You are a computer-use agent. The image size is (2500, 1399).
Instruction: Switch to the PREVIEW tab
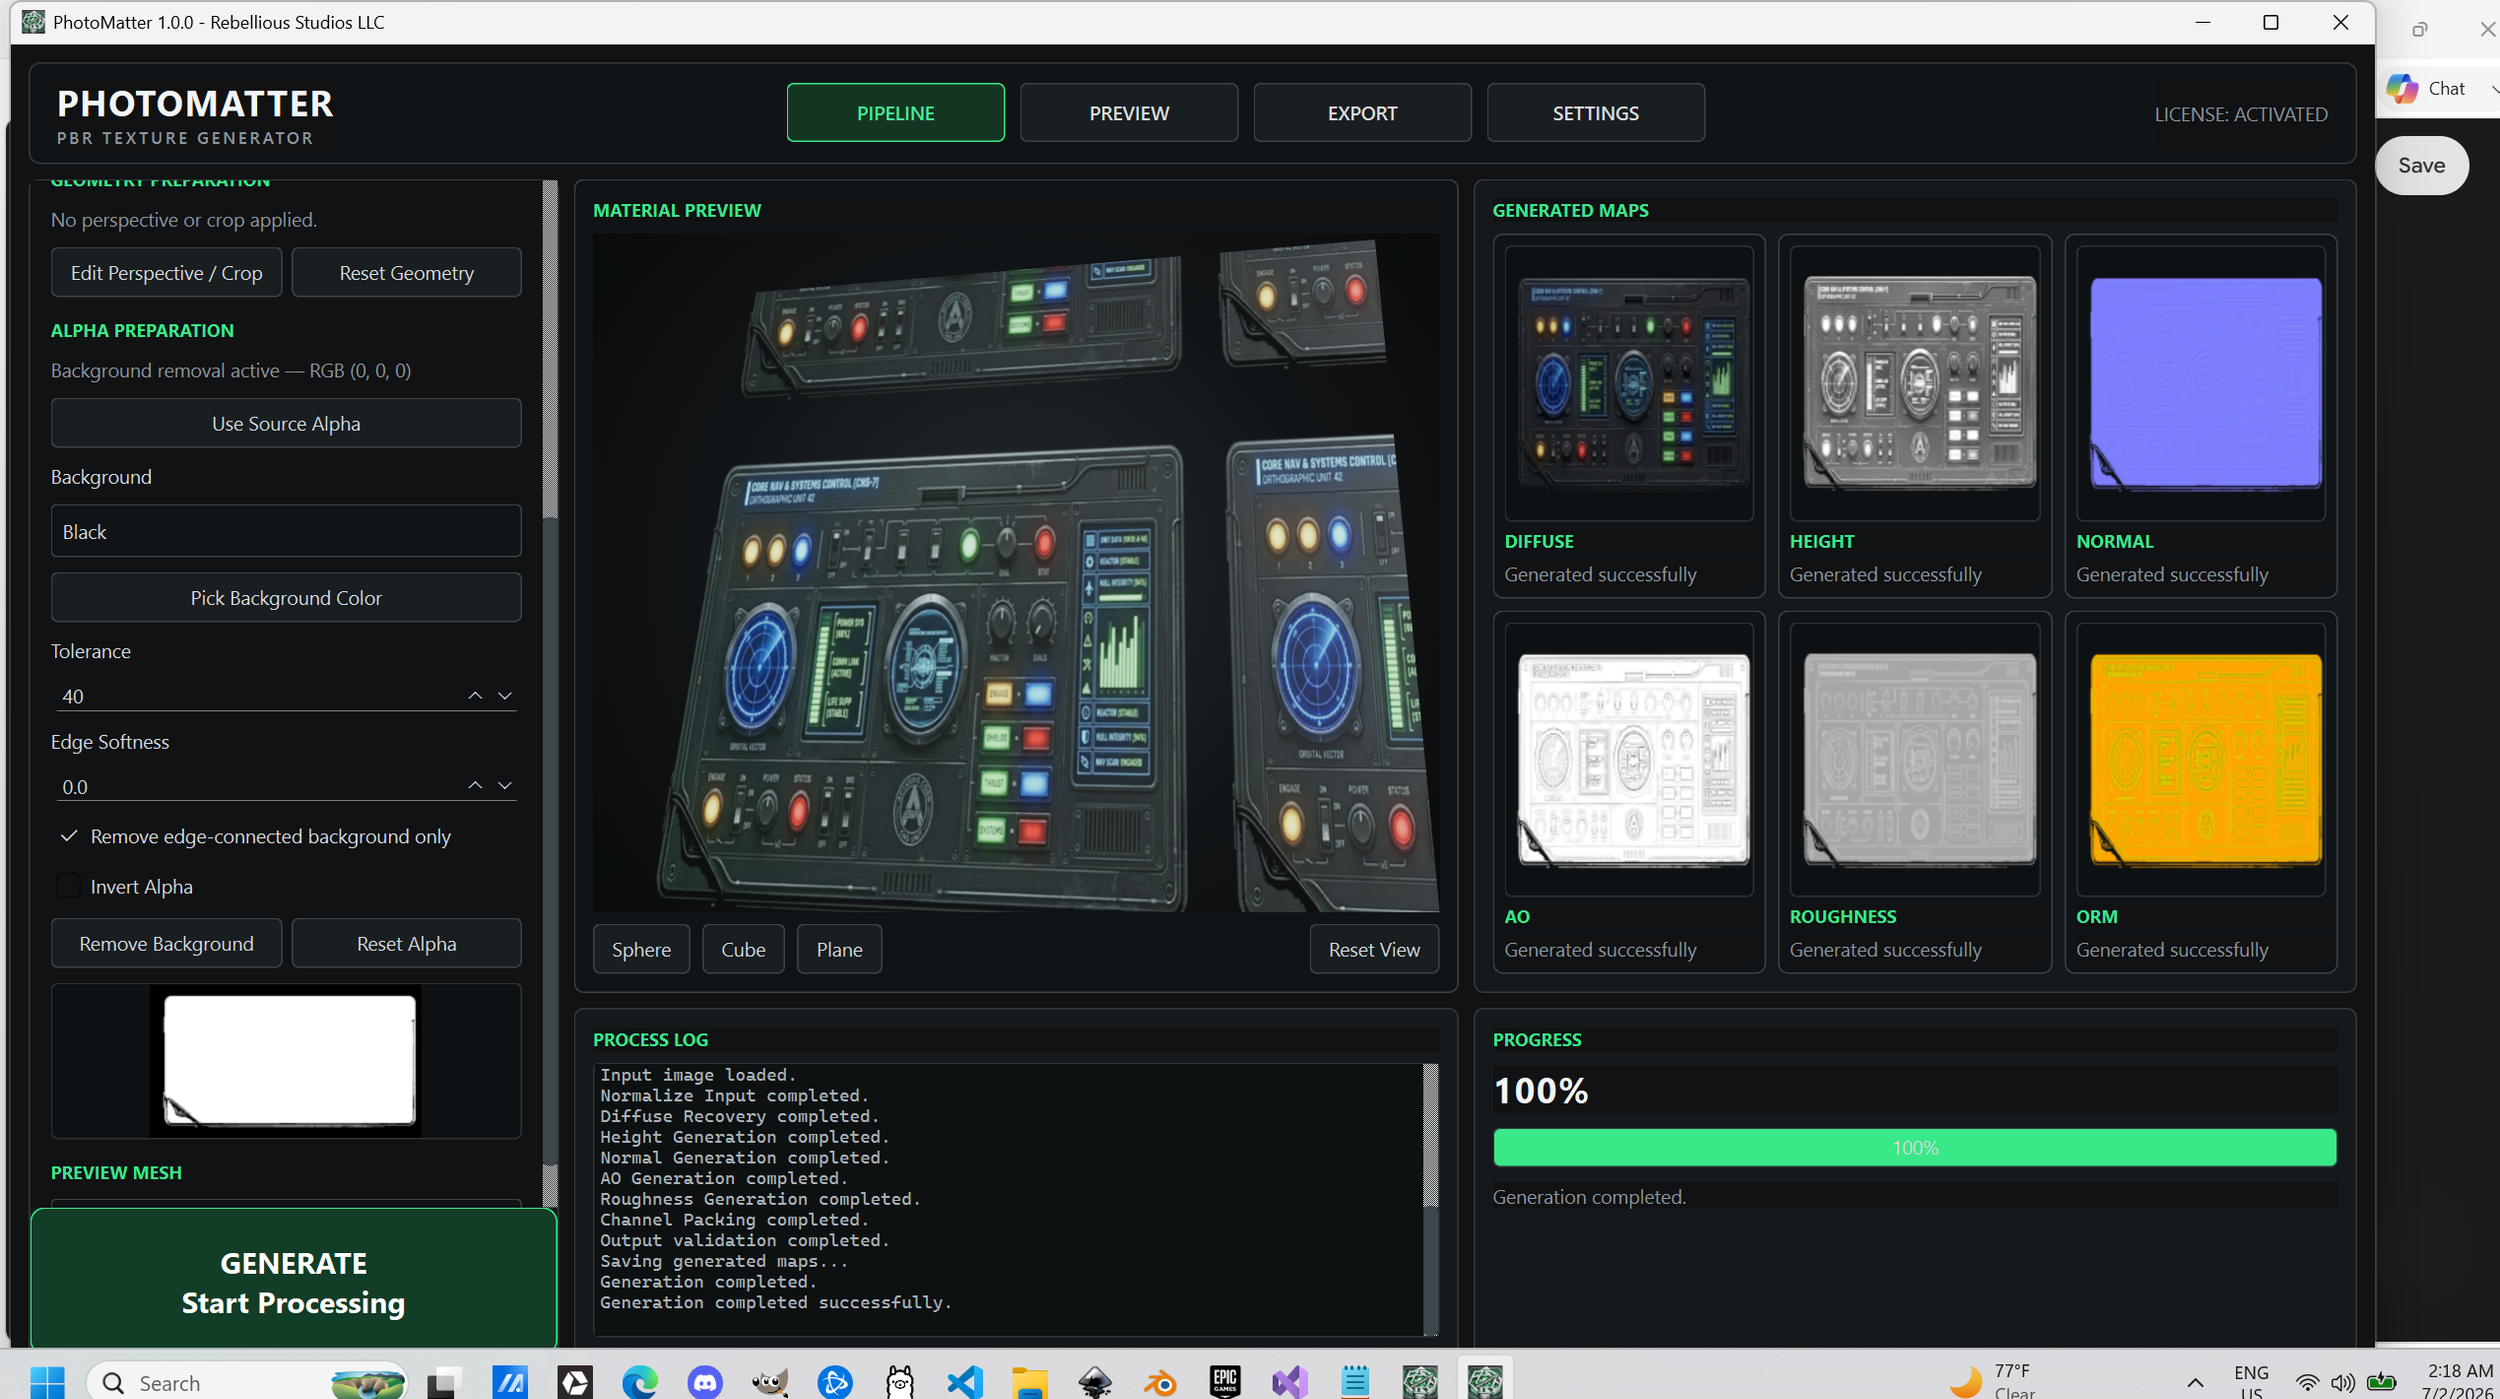[x=1129, y=113]
